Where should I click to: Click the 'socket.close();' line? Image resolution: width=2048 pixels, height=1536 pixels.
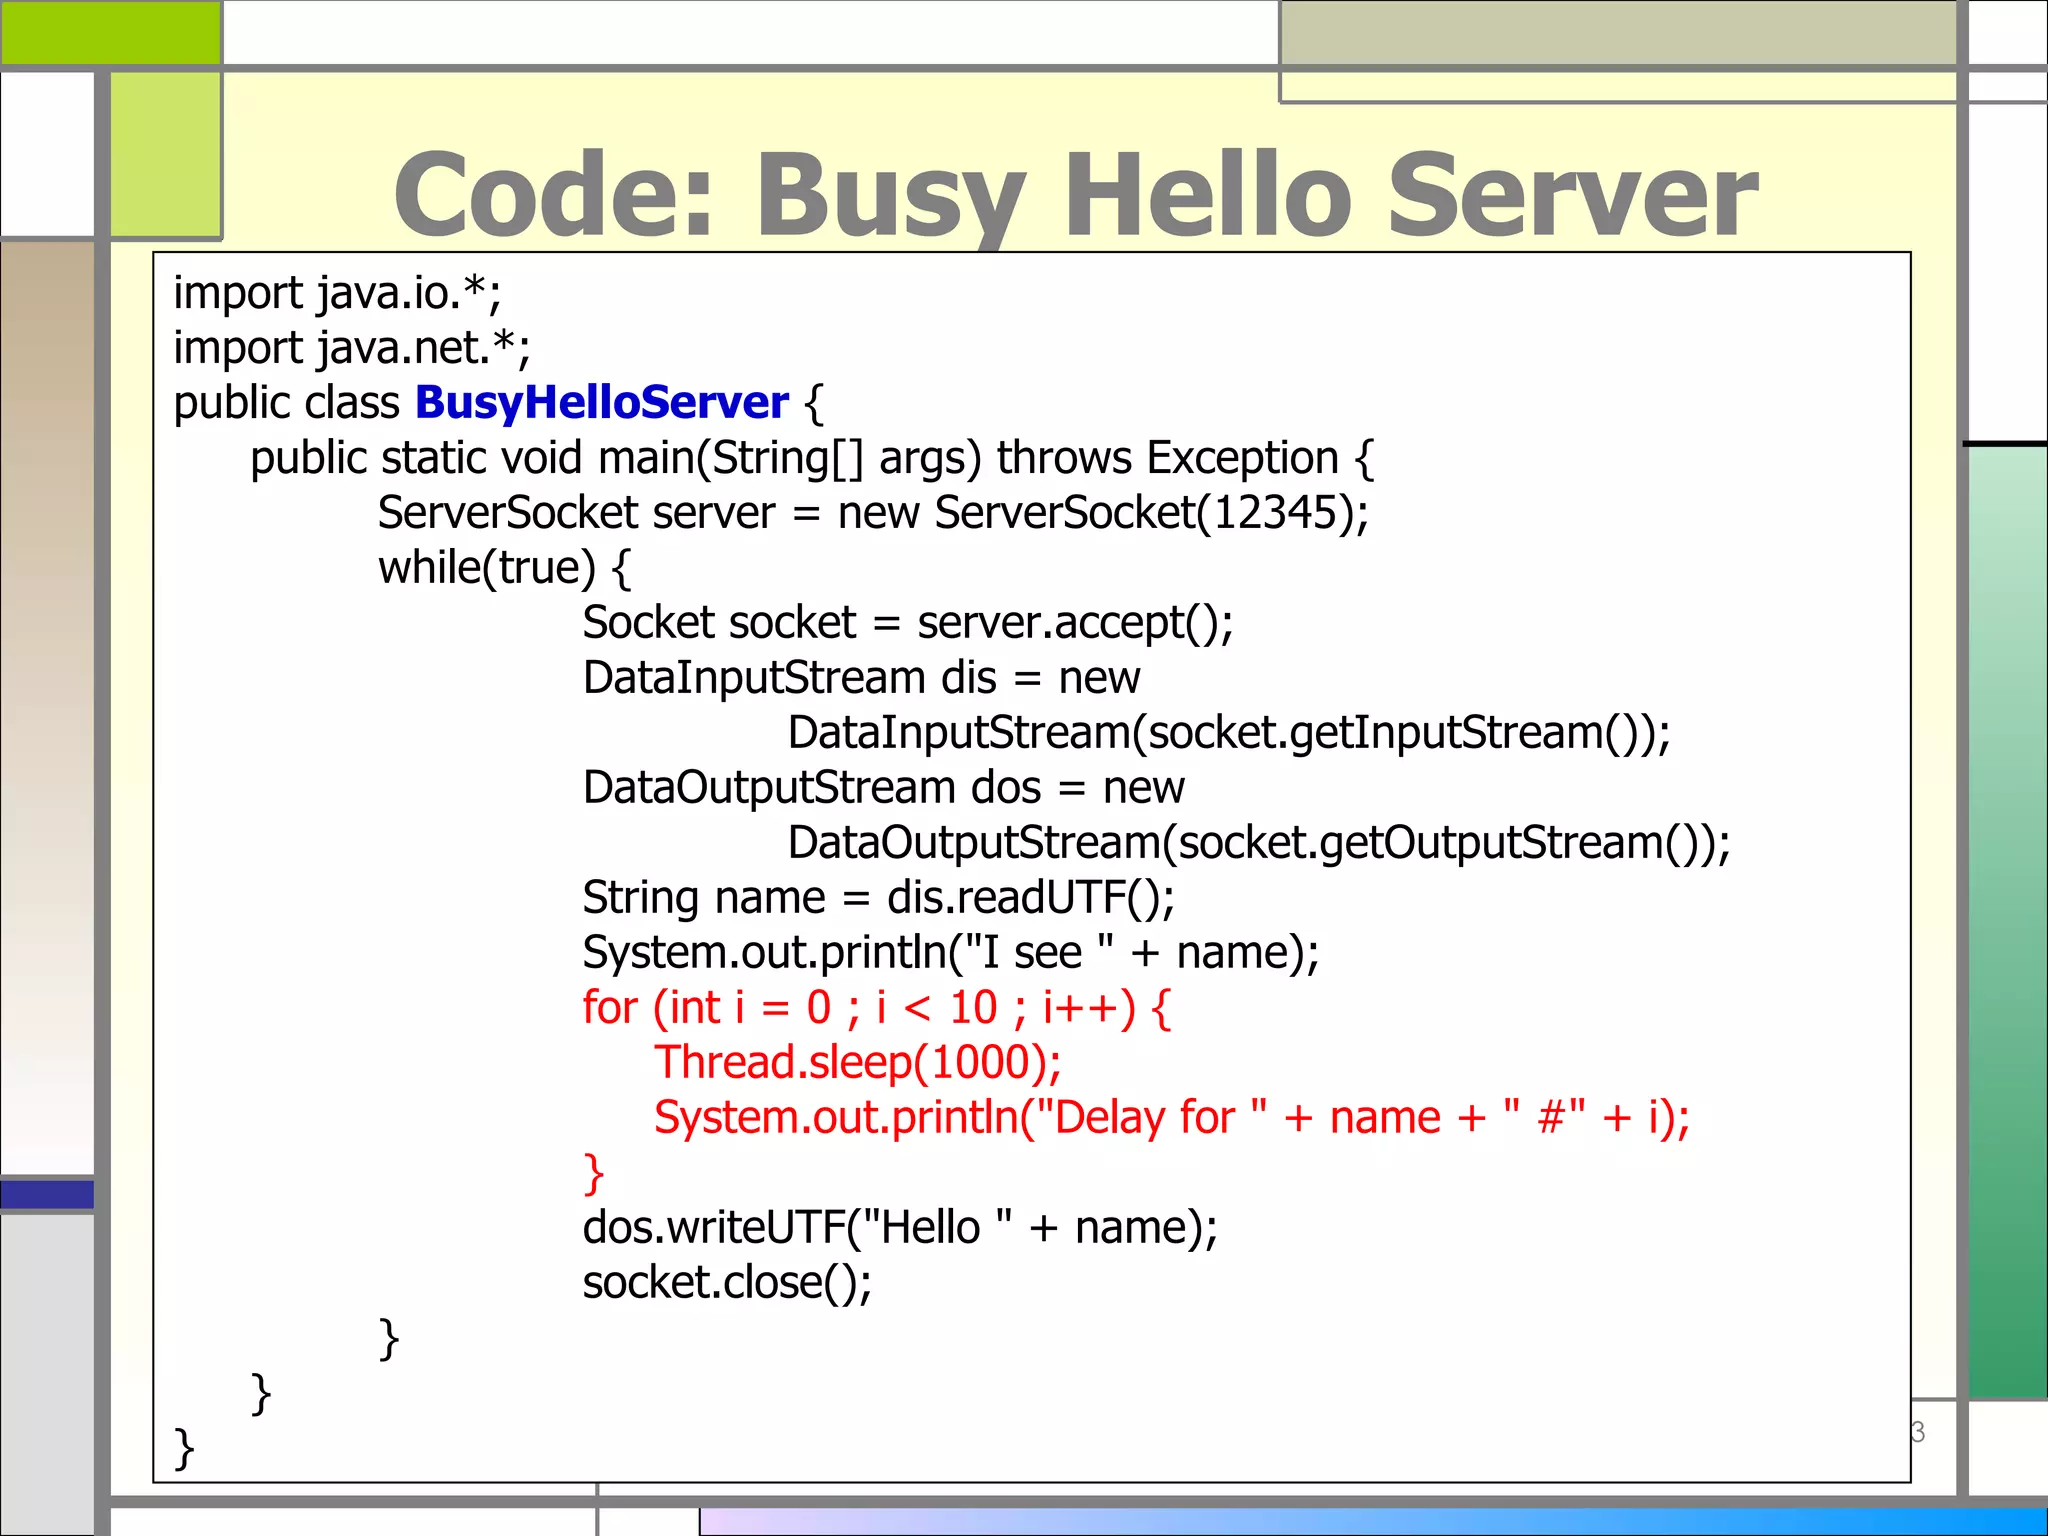pyautogui.click(x=727, y=1283)
